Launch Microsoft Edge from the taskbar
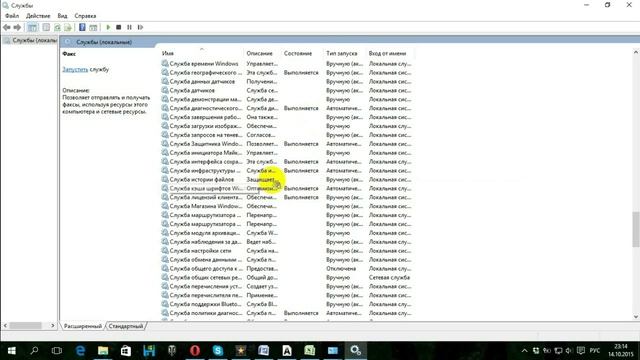This screenshot has height=360, width=640. tap(80, 351)
